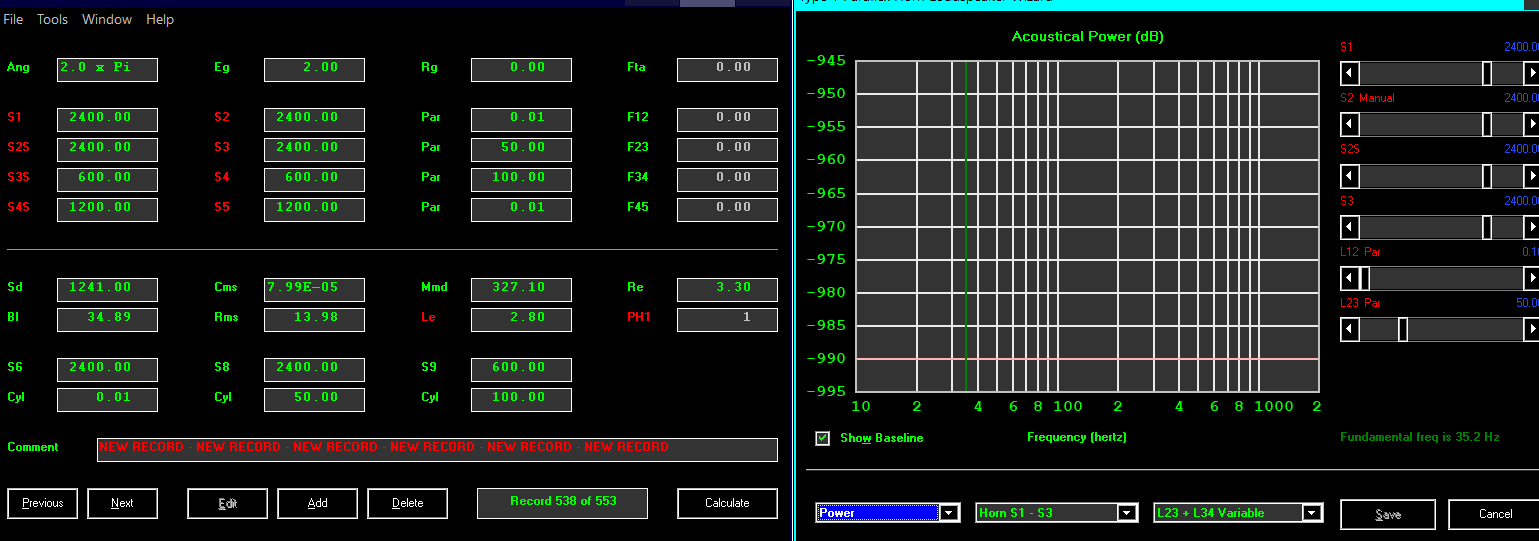This screenshot has height=541, width=1539.
Task: Open the Window menu
Action: 107,19
